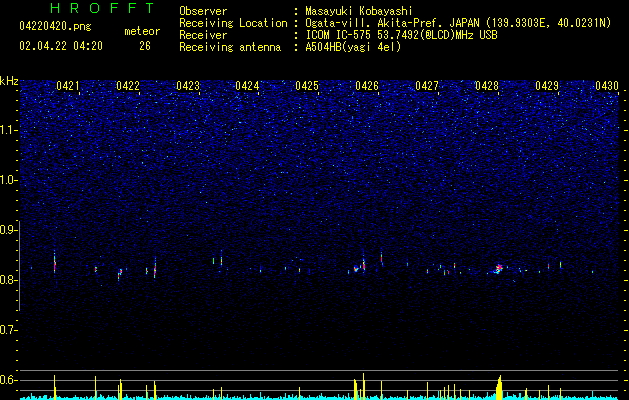Click the 'Receiver' field label
The image size is (629, 400).
(203, 35)
